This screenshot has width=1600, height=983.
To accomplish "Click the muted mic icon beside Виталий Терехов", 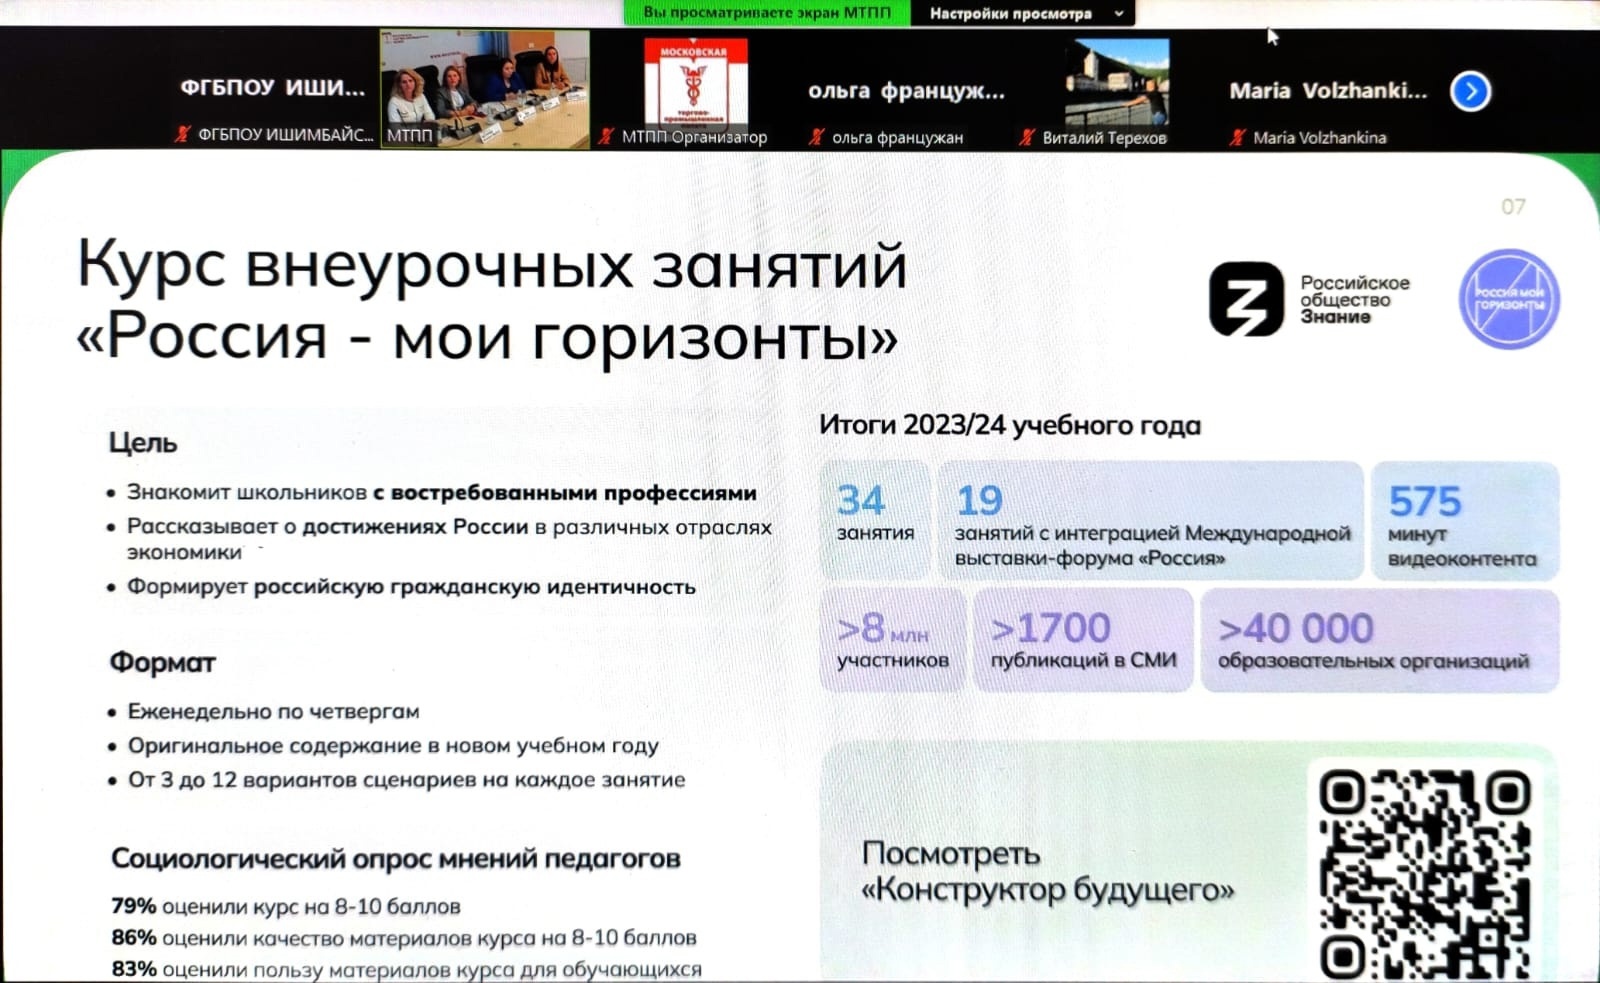I will (x=1027, y=137).
